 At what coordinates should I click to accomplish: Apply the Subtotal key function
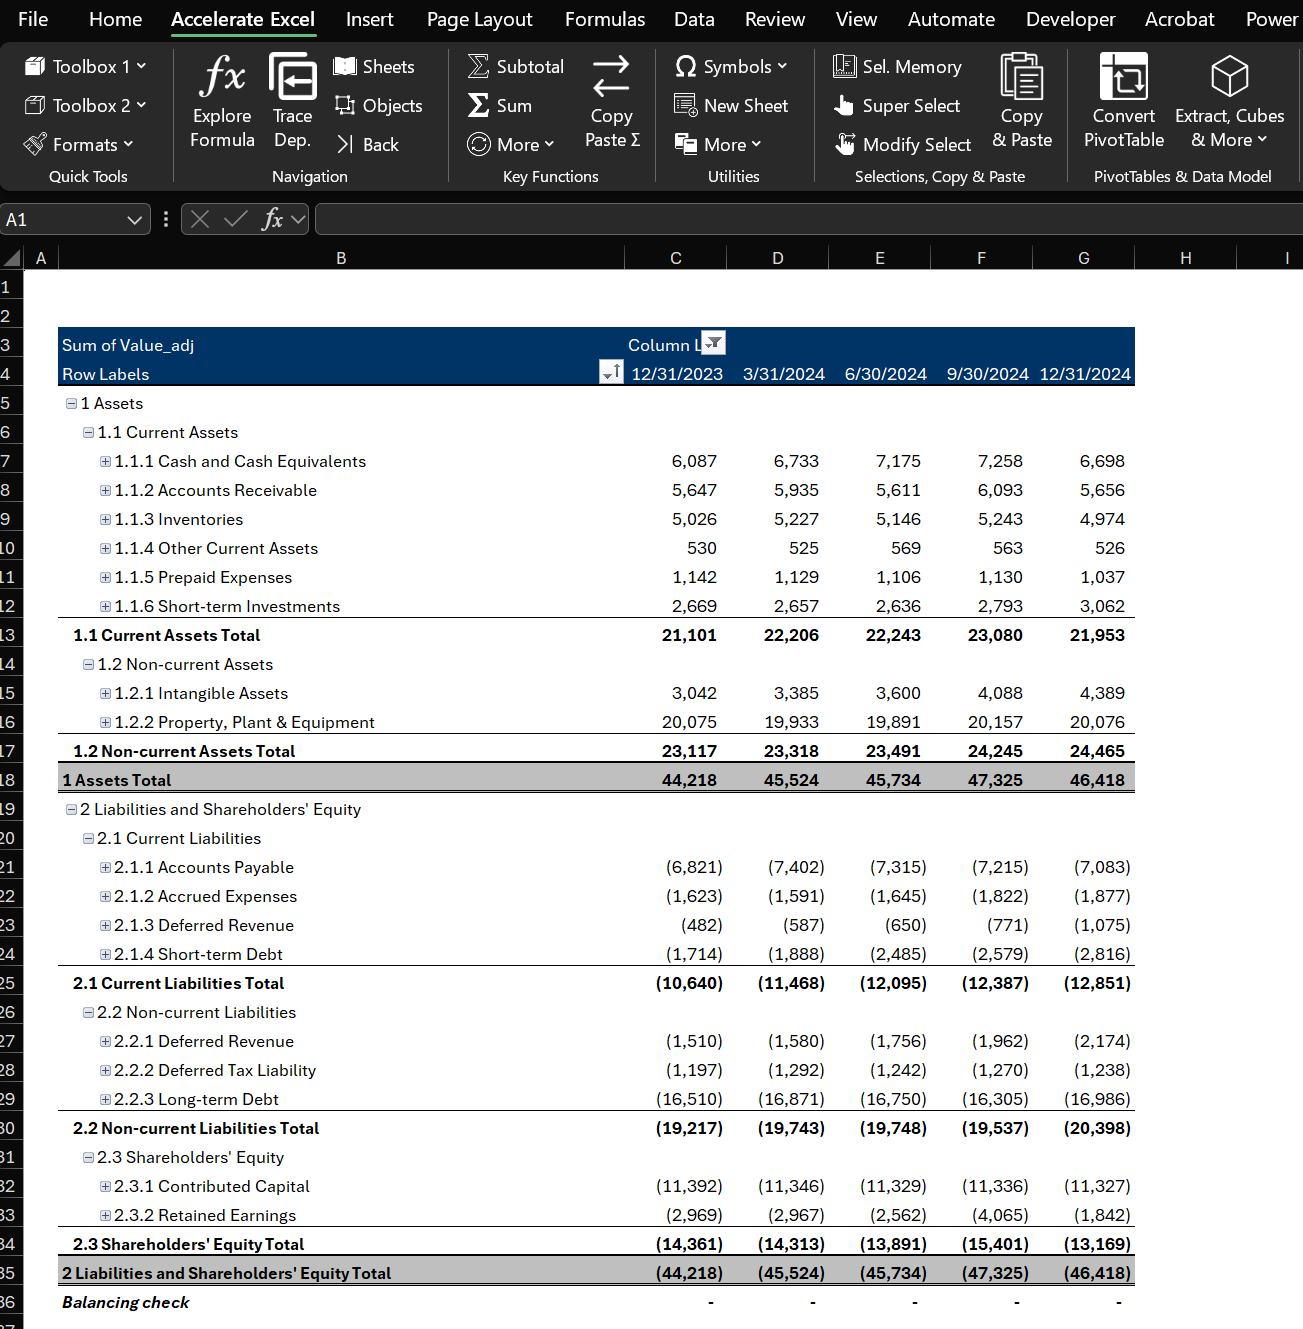[x=514, y=66]
